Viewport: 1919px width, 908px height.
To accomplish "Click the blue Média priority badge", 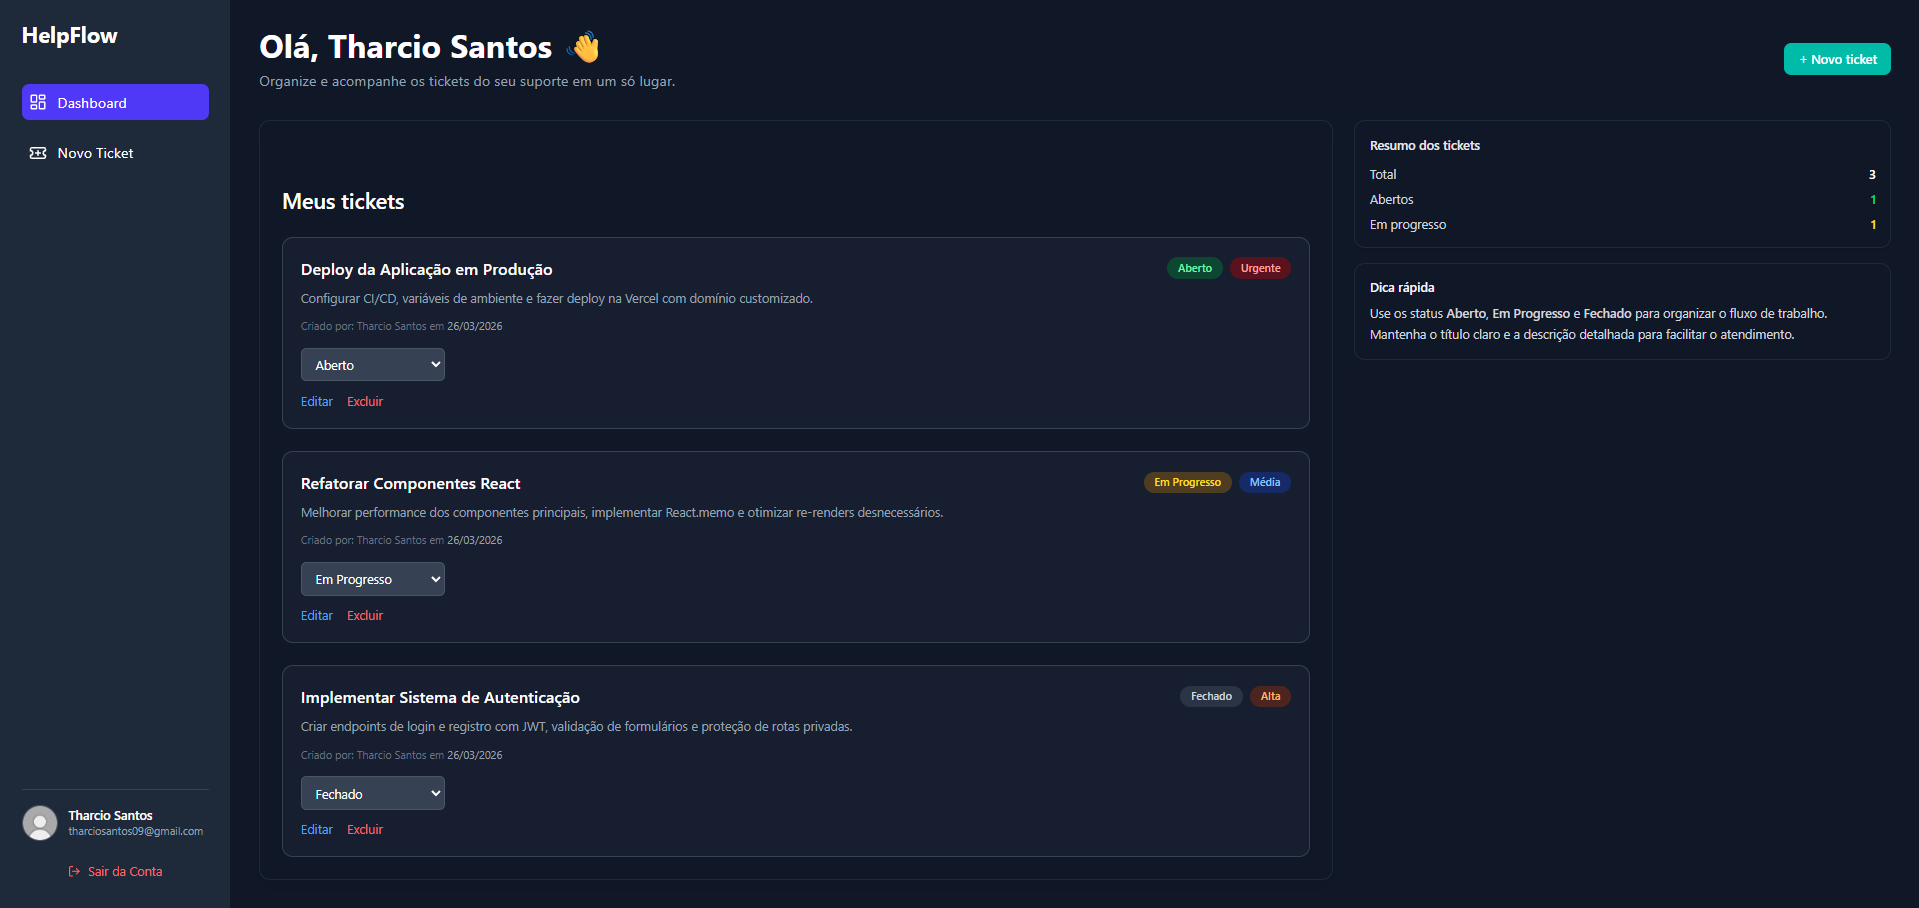I will click(x=1265, y=482).
